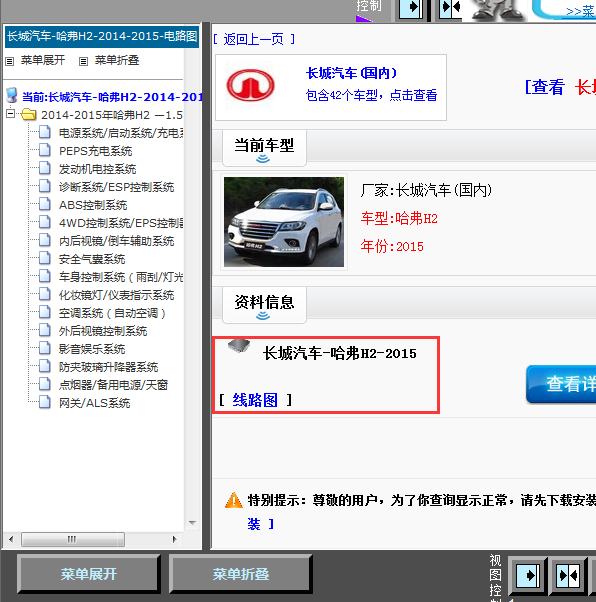Click top view-control expand arrow icon
The width and height of the screenshot is (596, 602).
coord(411,8)
